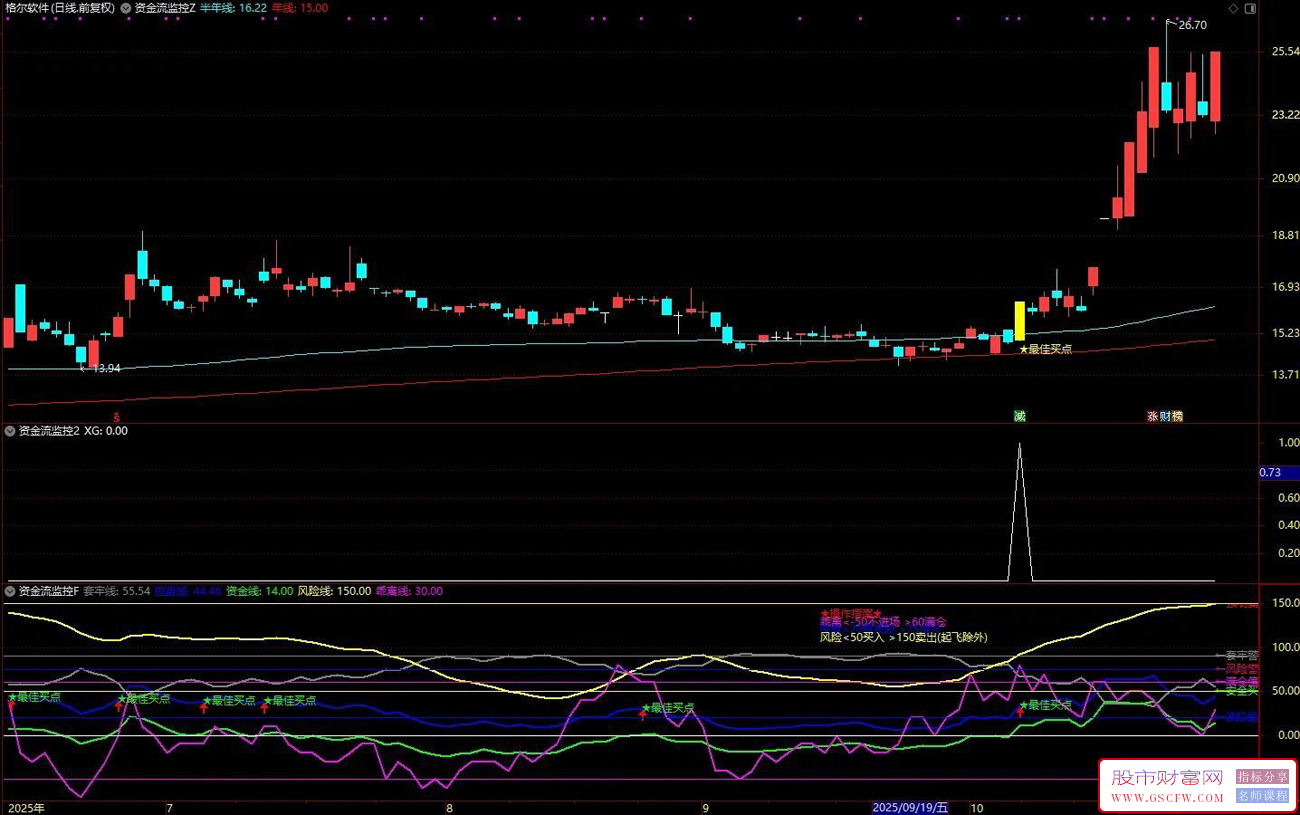This screenshot has width=1300, height=815.
Task: Click the 13.94 low price label
Action: (105, 369)
